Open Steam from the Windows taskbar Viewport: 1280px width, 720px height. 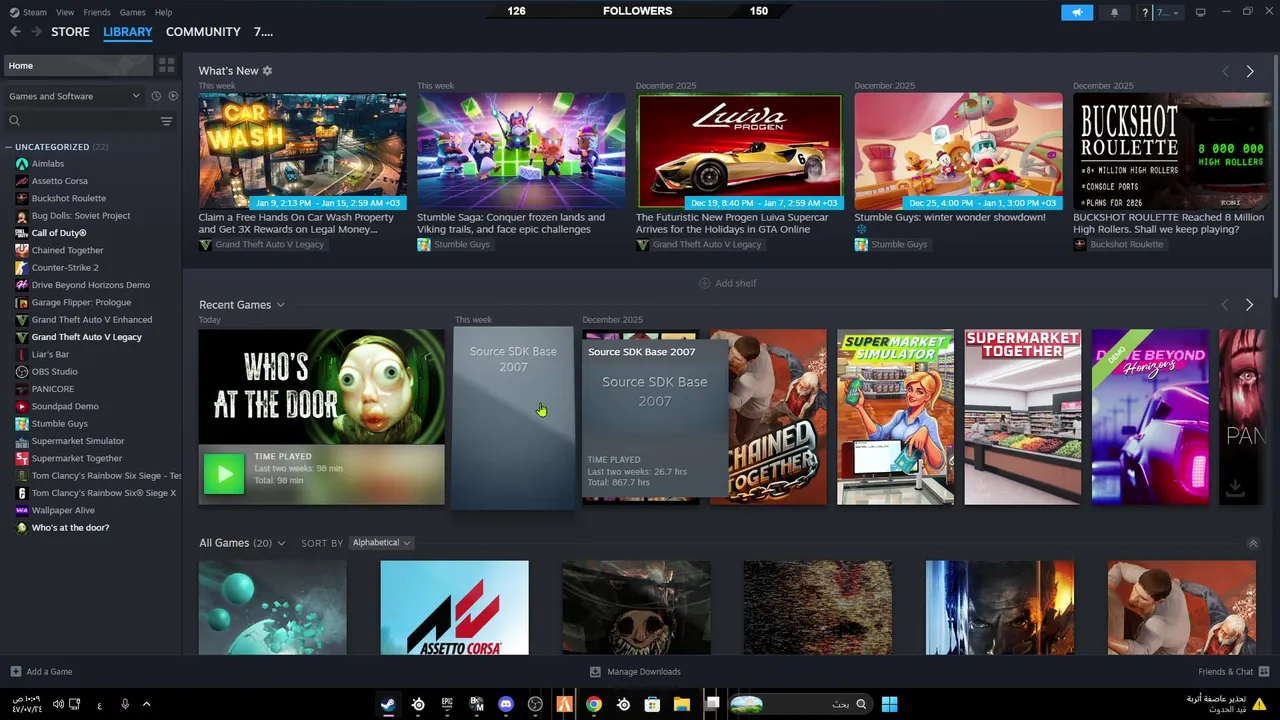(388, 704)
